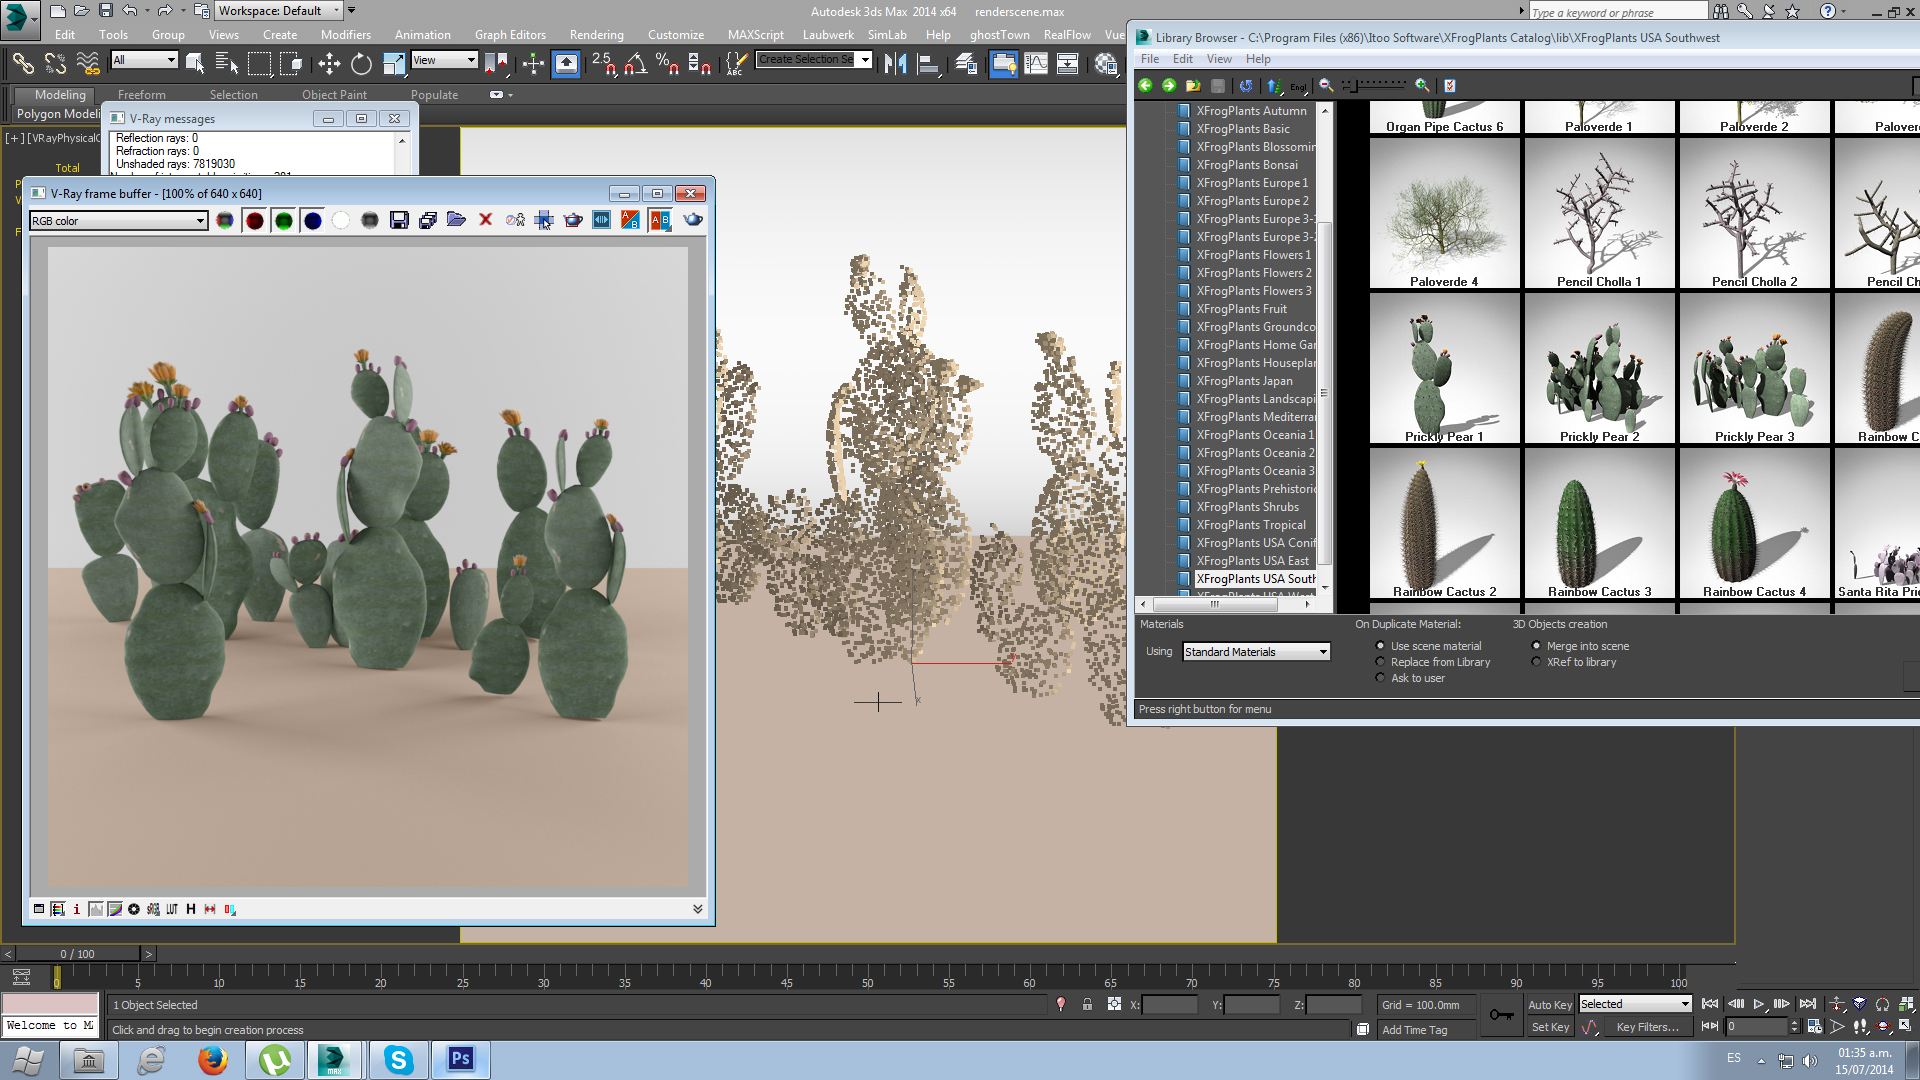Open the reference coordinate 'View' dropdown
1920x1080 pixels.
click(444, 60)
